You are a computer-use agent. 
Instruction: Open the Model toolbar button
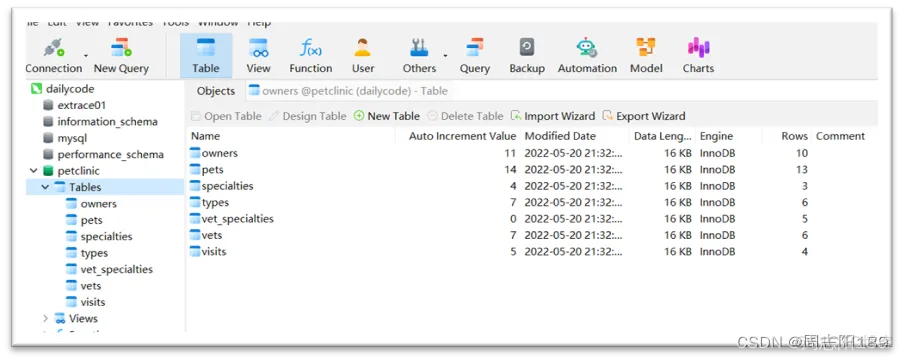click(x=646, y=56)
